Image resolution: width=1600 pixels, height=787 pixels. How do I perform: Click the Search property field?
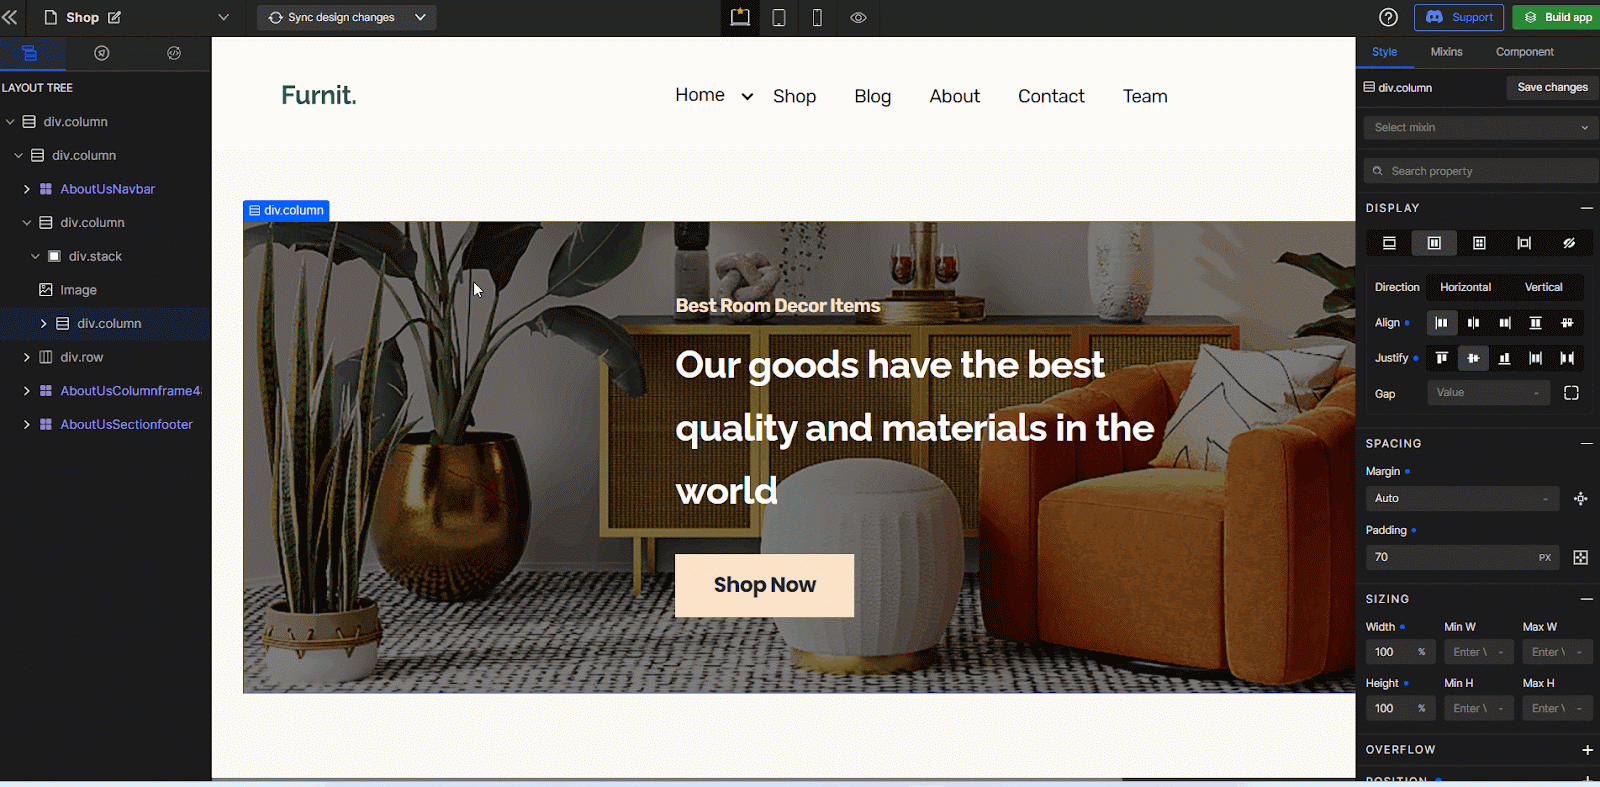point(1480,171)
